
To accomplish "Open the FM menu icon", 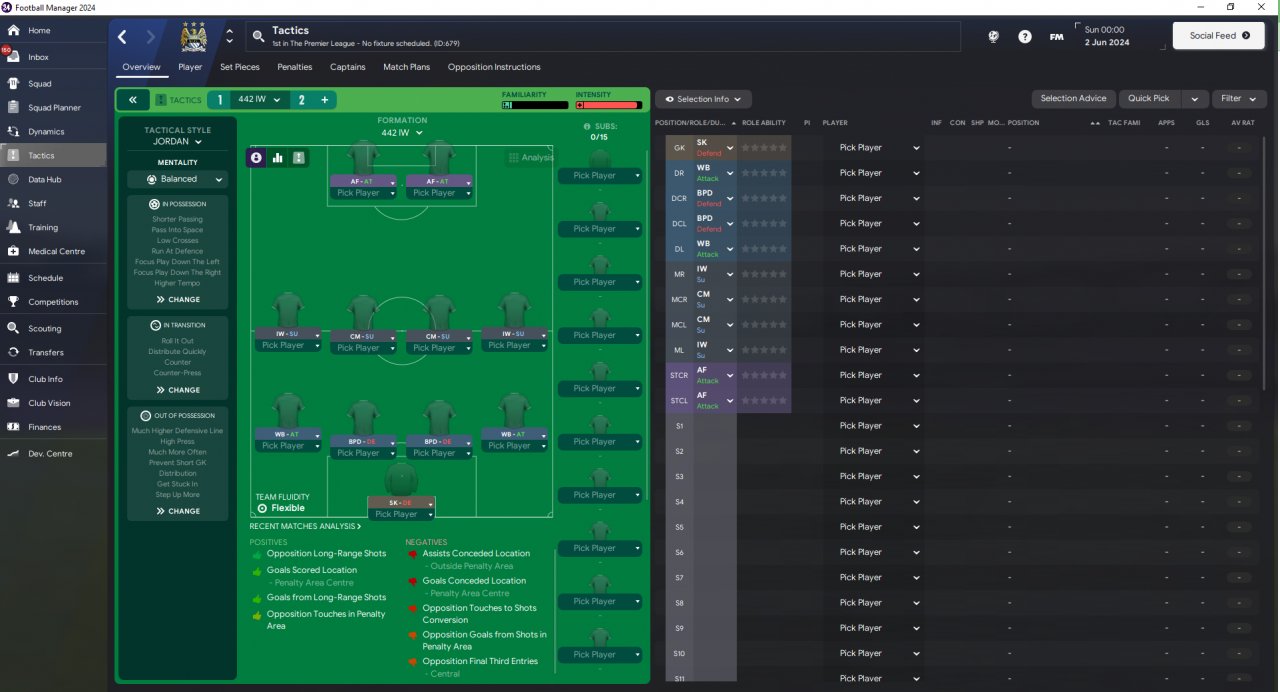I will tap(1057, 36).
